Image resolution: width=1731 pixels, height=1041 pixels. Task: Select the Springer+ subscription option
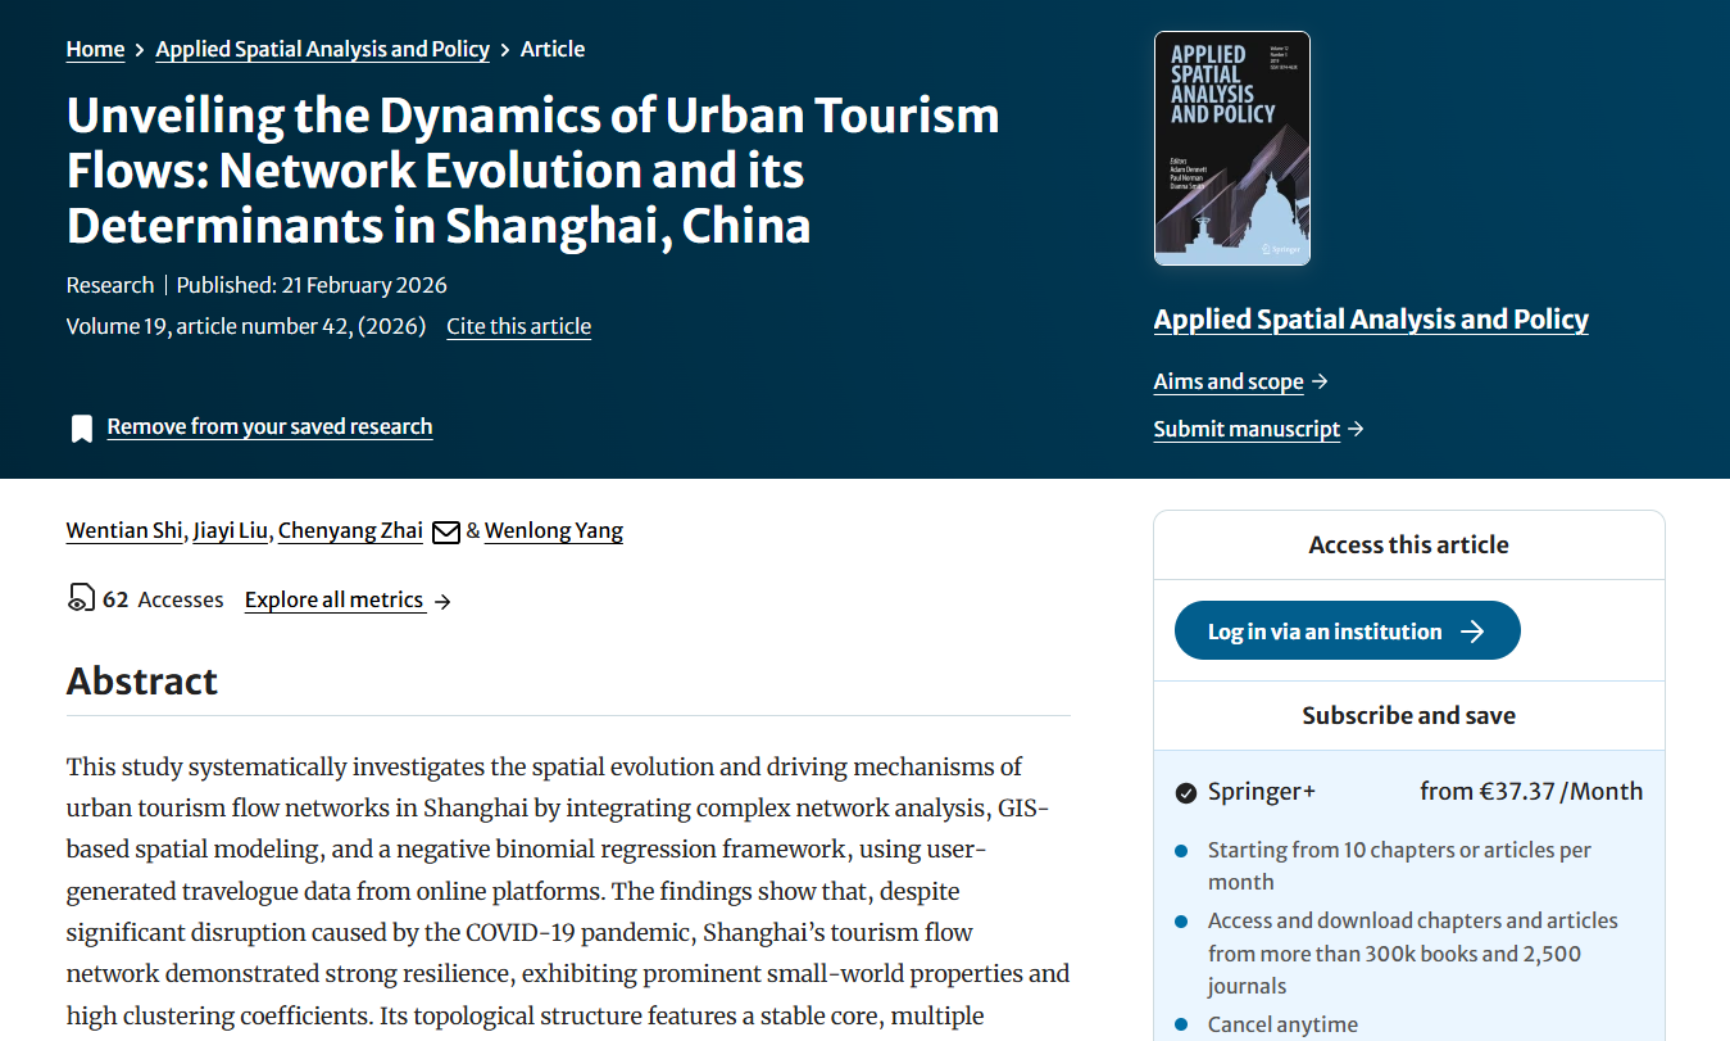[1261, 791]
